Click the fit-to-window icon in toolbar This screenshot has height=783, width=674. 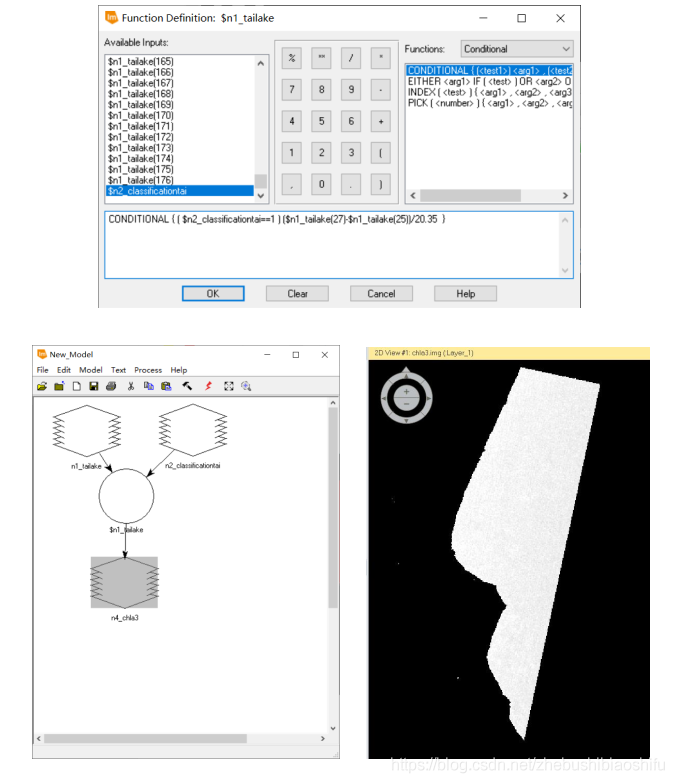click(x=229, y=386)
